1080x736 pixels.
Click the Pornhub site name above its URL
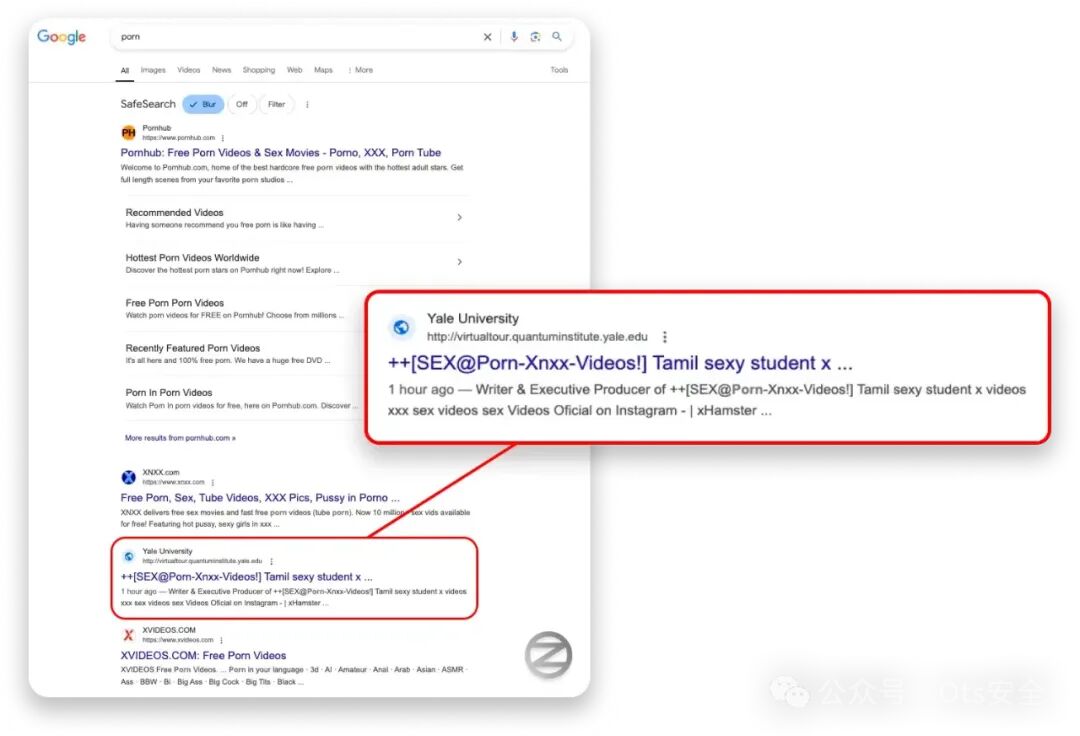tap(156, 128)
